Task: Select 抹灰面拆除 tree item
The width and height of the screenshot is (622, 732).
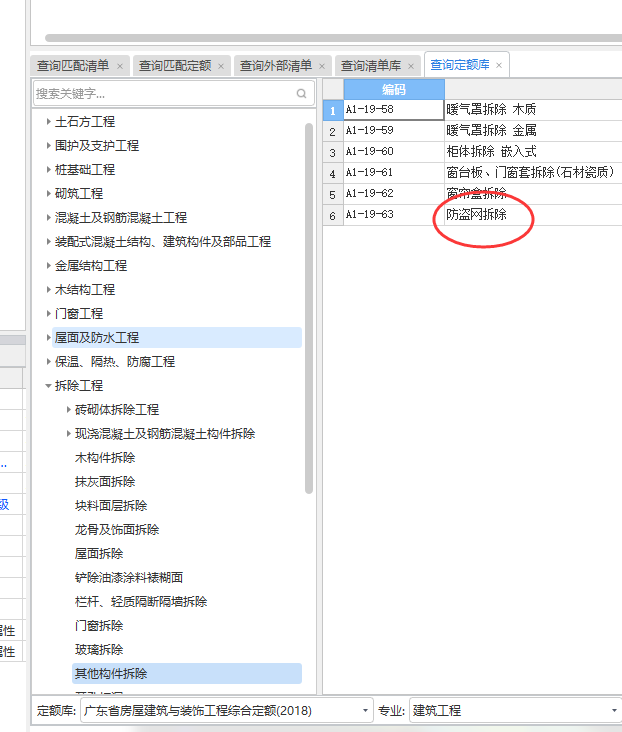Action: pyautogui.click(x=105, y=481)
